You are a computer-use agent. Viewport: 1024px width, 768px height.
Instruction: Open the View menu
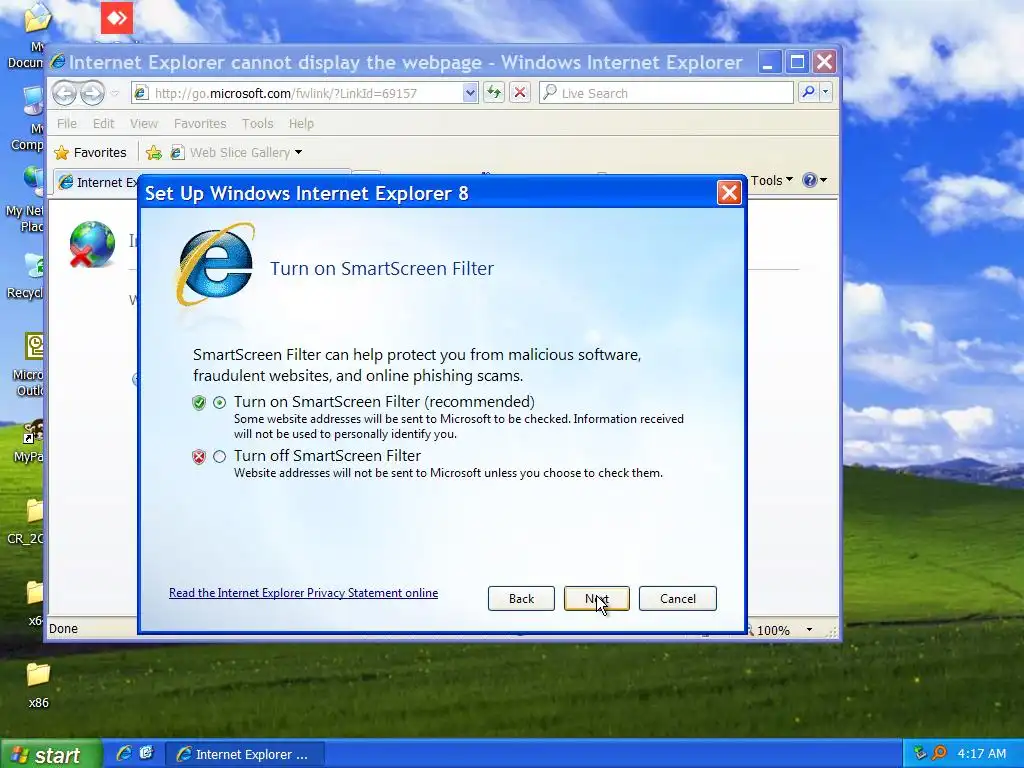(x=144, y=123)
